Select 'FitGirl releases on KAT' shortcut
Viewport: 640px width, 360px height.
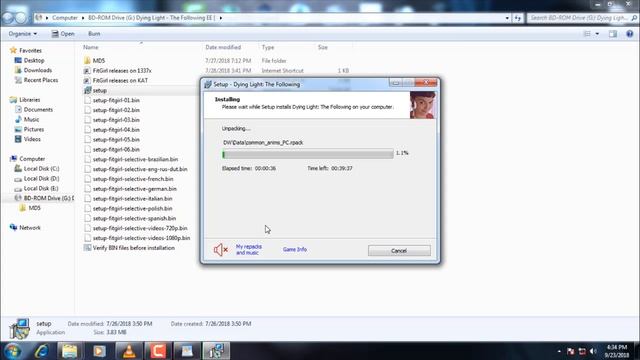click(x=120, y=80)
